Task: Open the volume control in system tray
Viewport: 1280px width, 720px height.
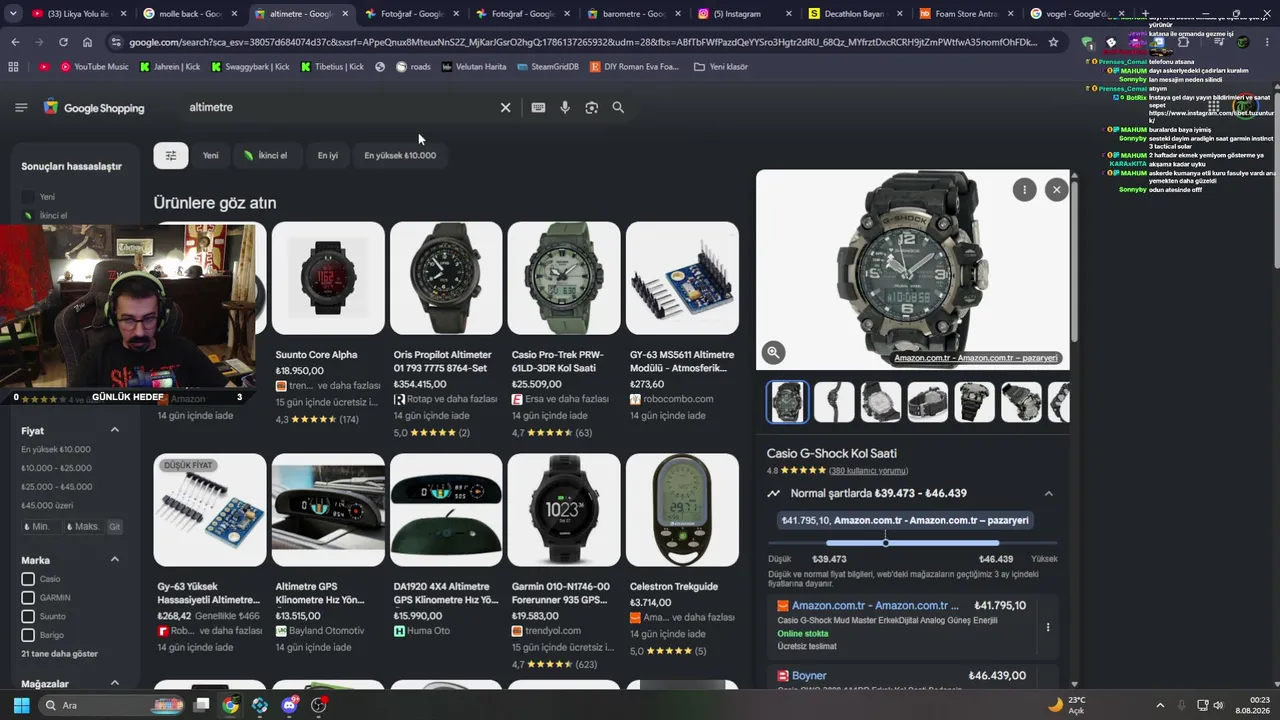Action: pyautogui.click(x=1218, y=705)
